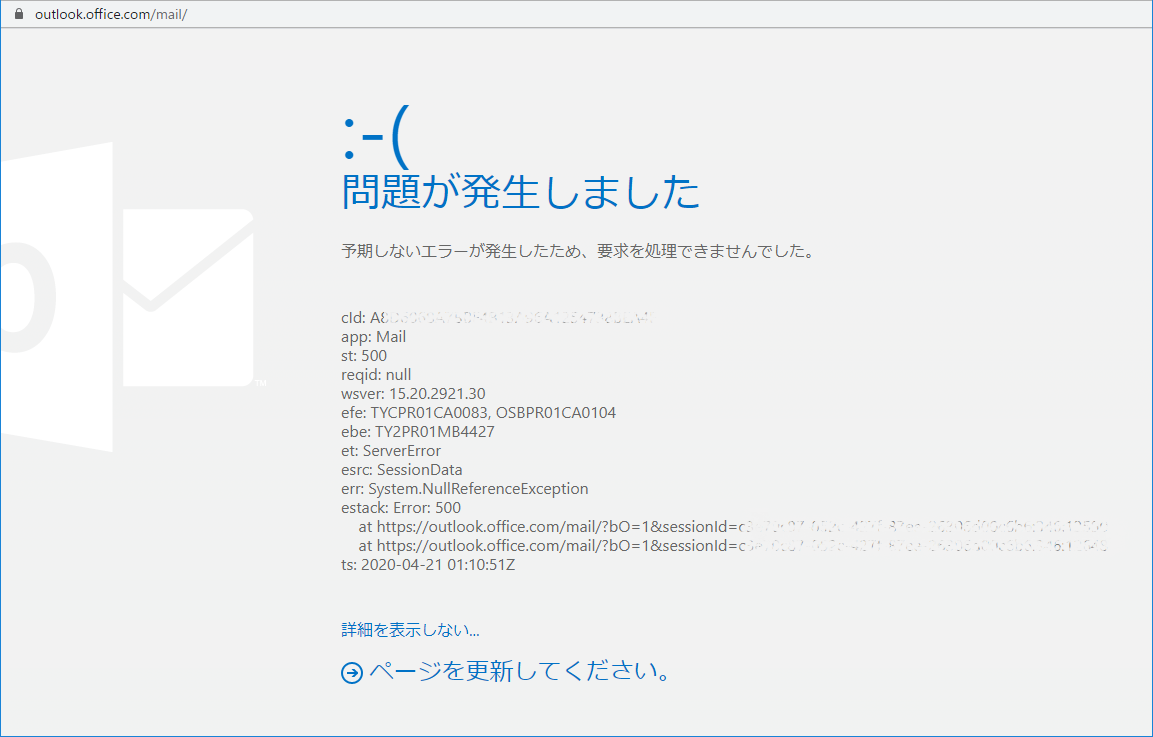Click the padlock icon in address bar
Viewport: 1153px width, 737px height.
(x=17, y=15)
